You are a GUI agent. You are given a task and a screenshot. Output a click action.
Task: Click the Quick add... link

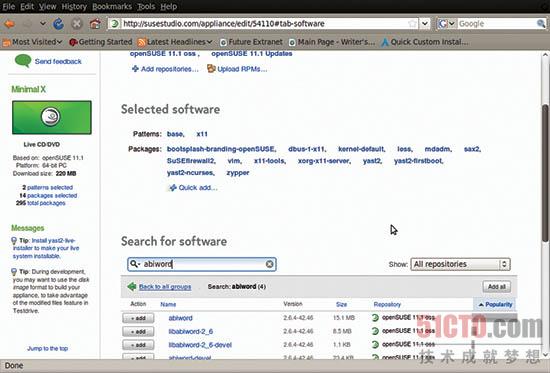[x=193, y=188]
